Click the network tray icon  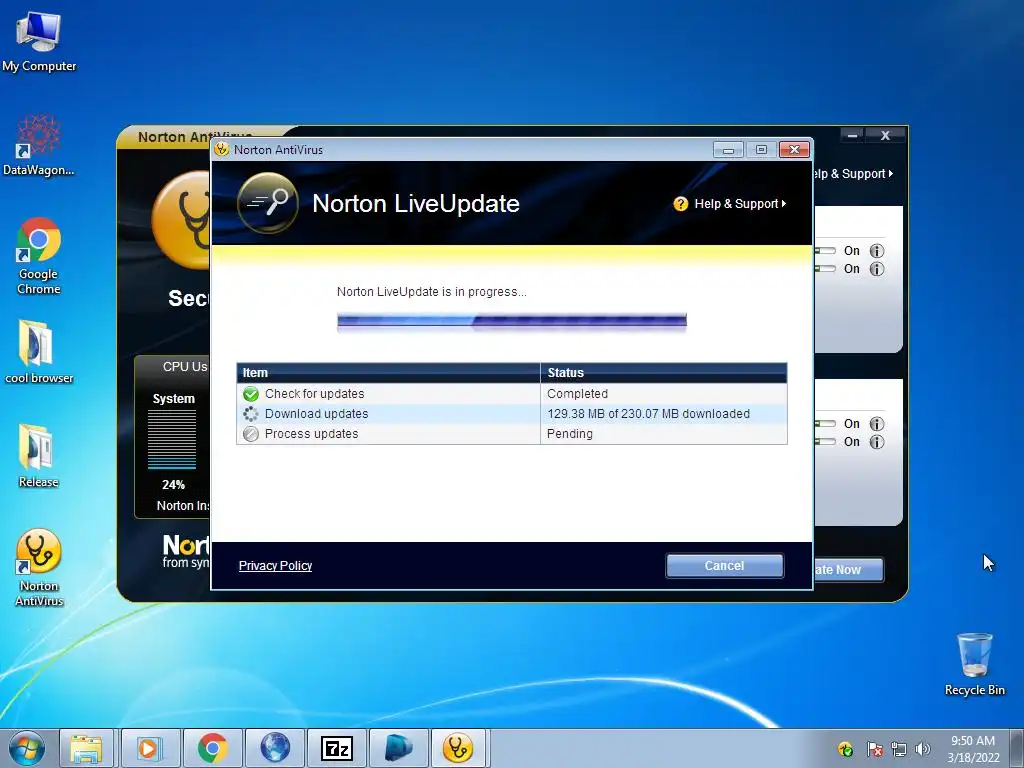(x=899, y=749)
